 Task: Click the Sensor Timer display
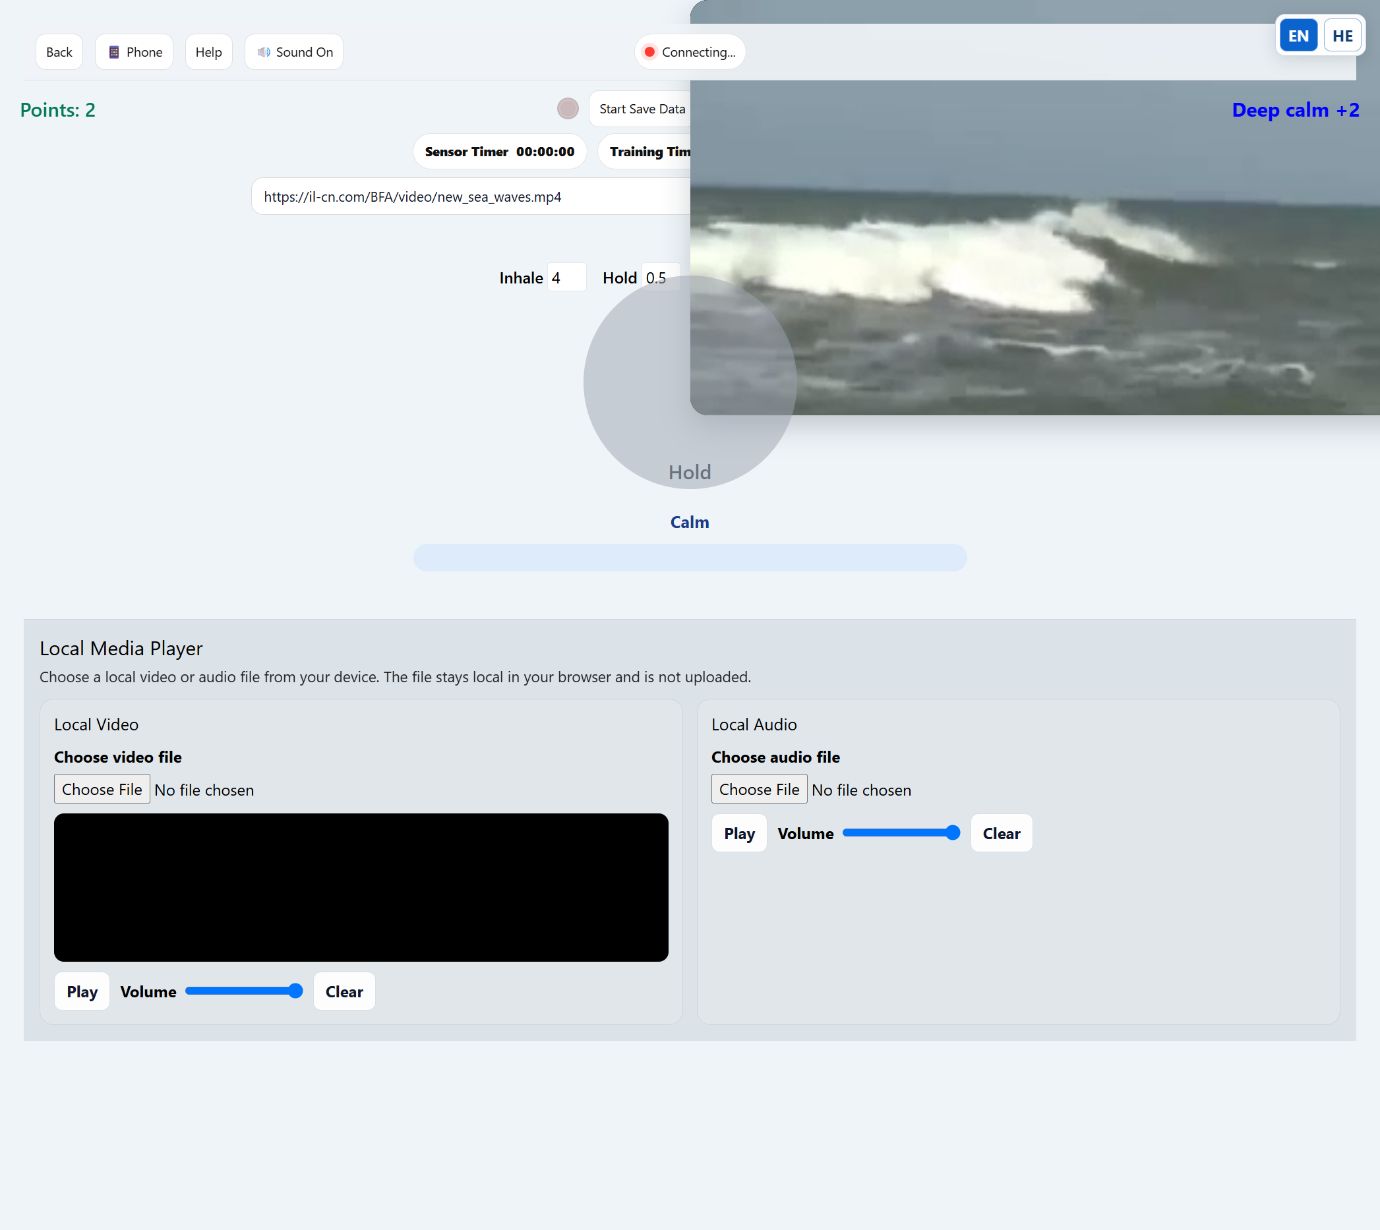[500, 152]
